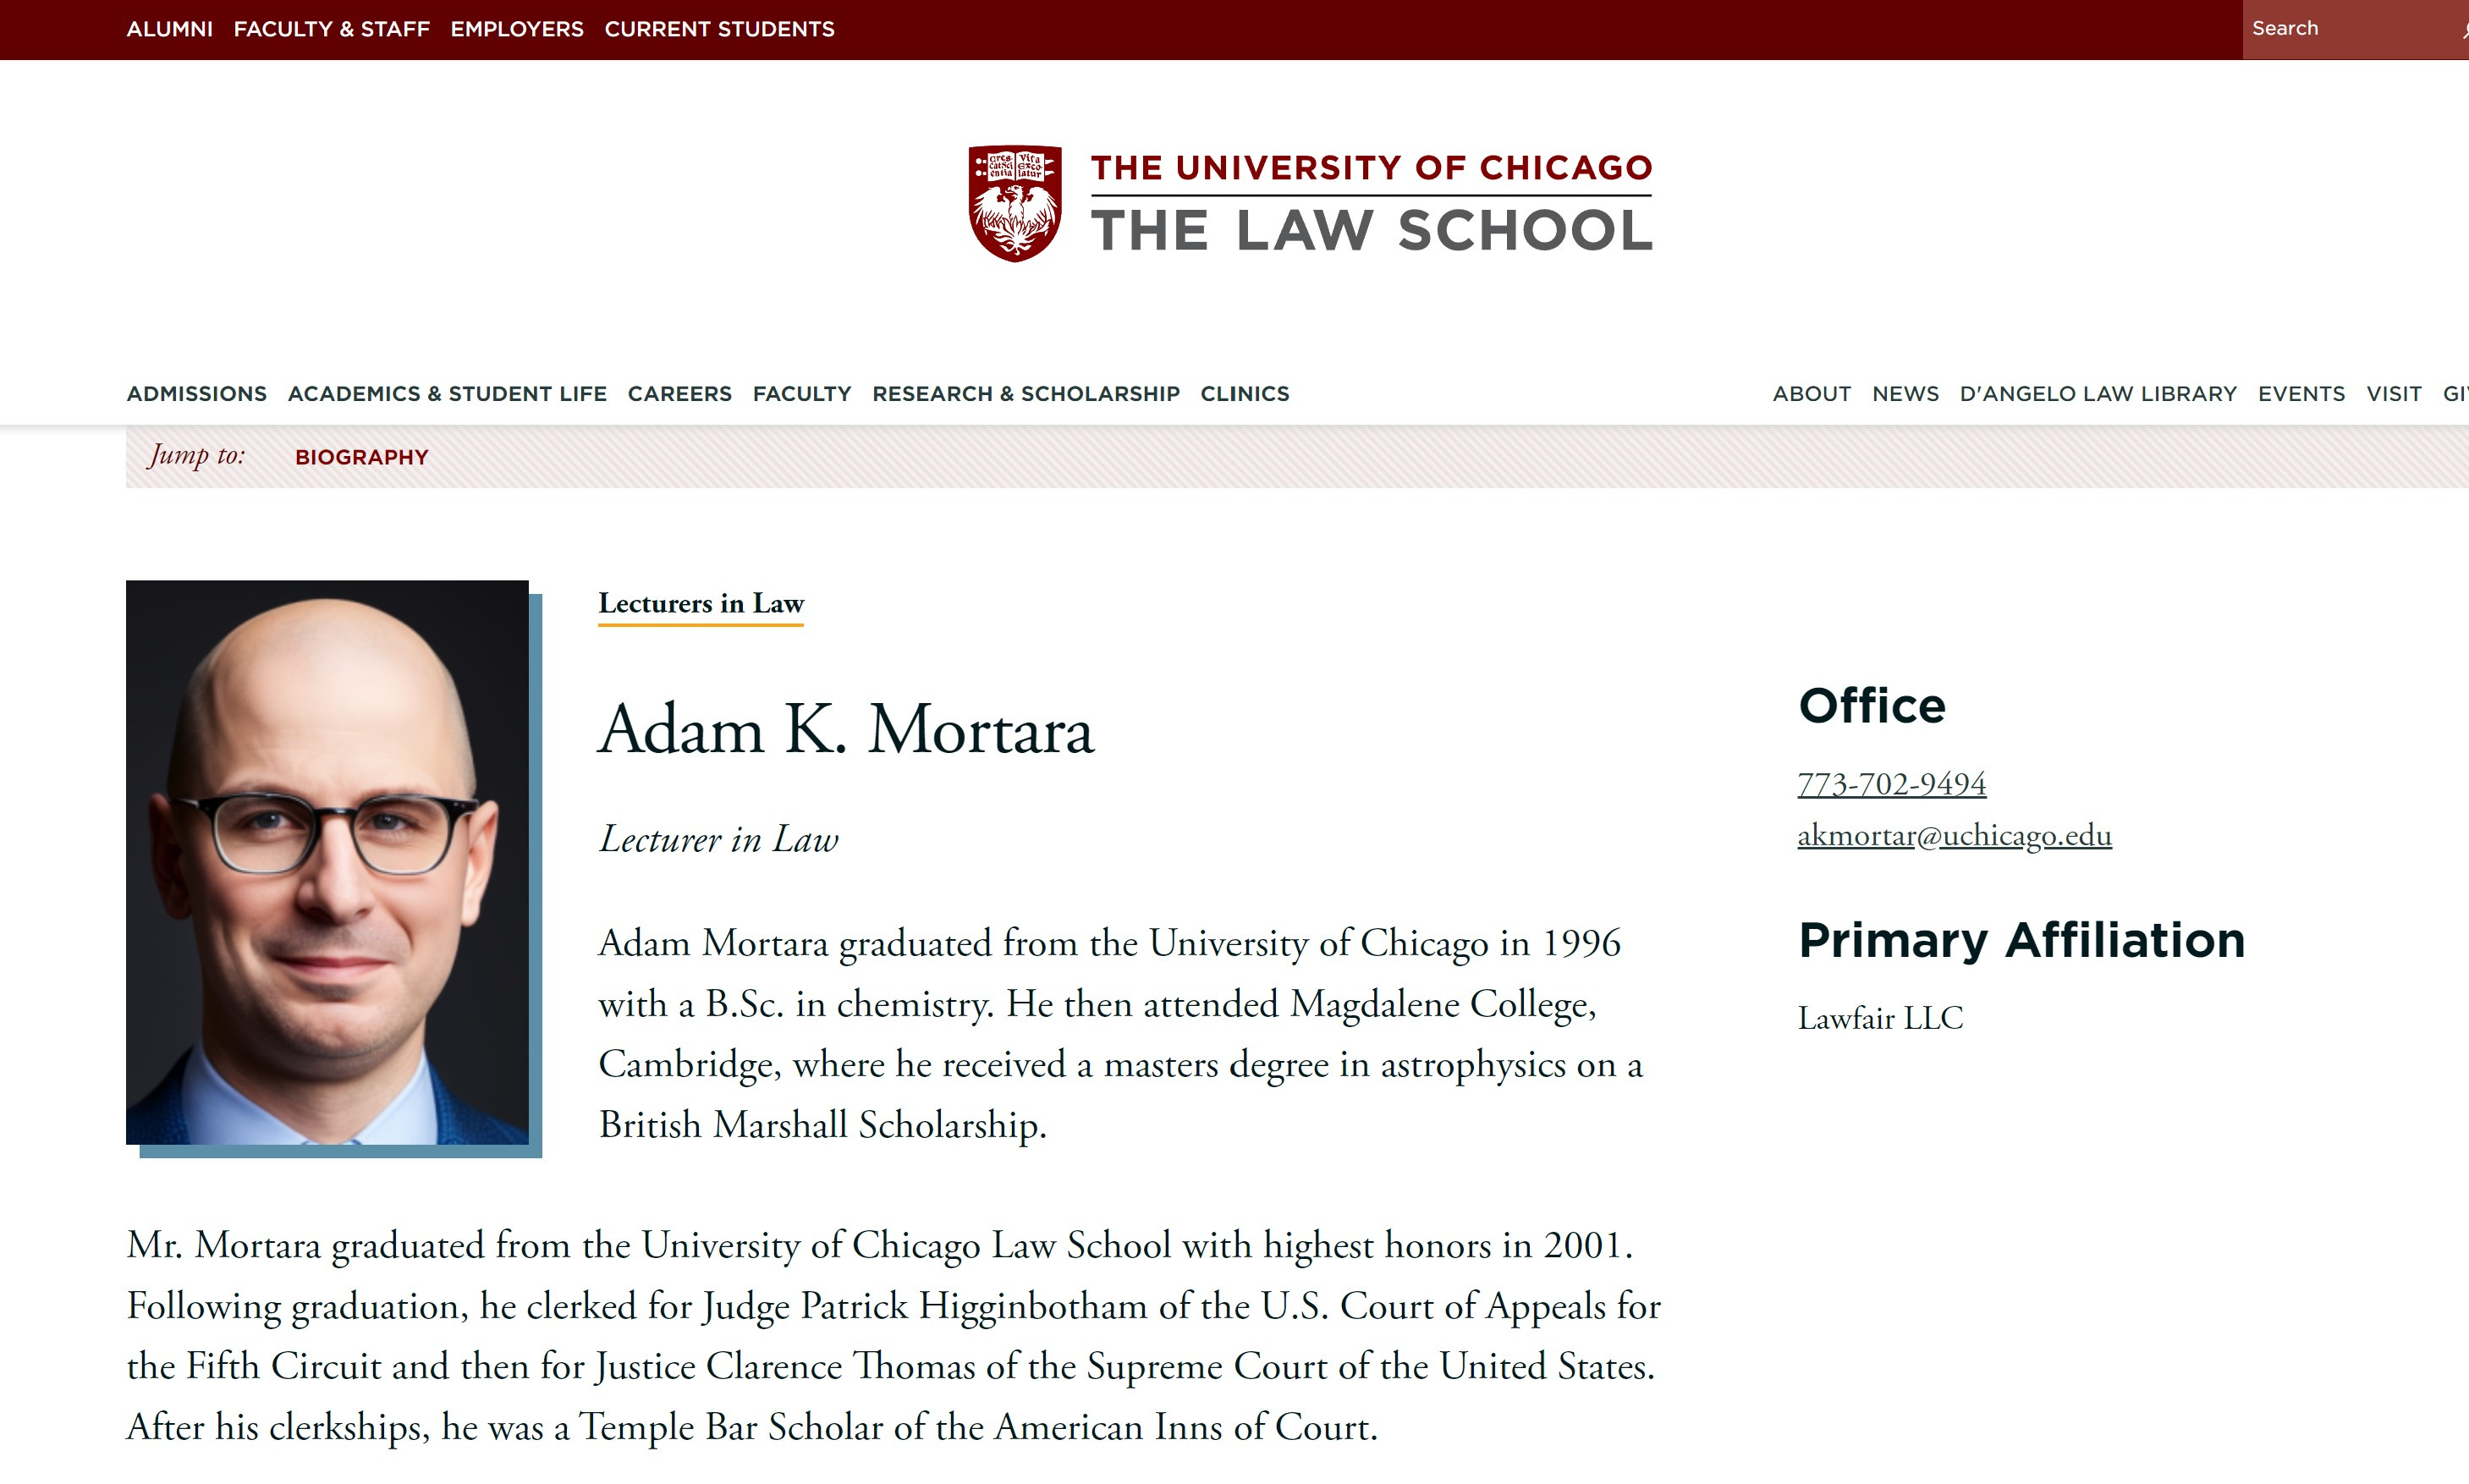The height and width of the screenshot is (1484, 2469).
Task: Open the Current Students link
Action: pos(719,29)
